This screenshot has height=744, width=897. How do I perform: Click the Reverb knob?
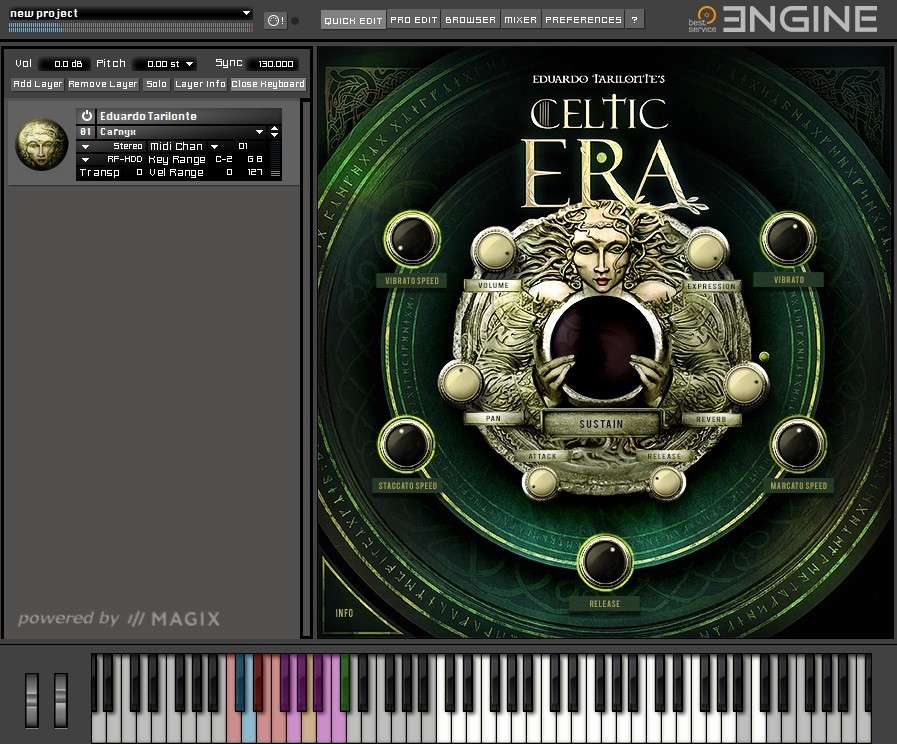(745, 384)
